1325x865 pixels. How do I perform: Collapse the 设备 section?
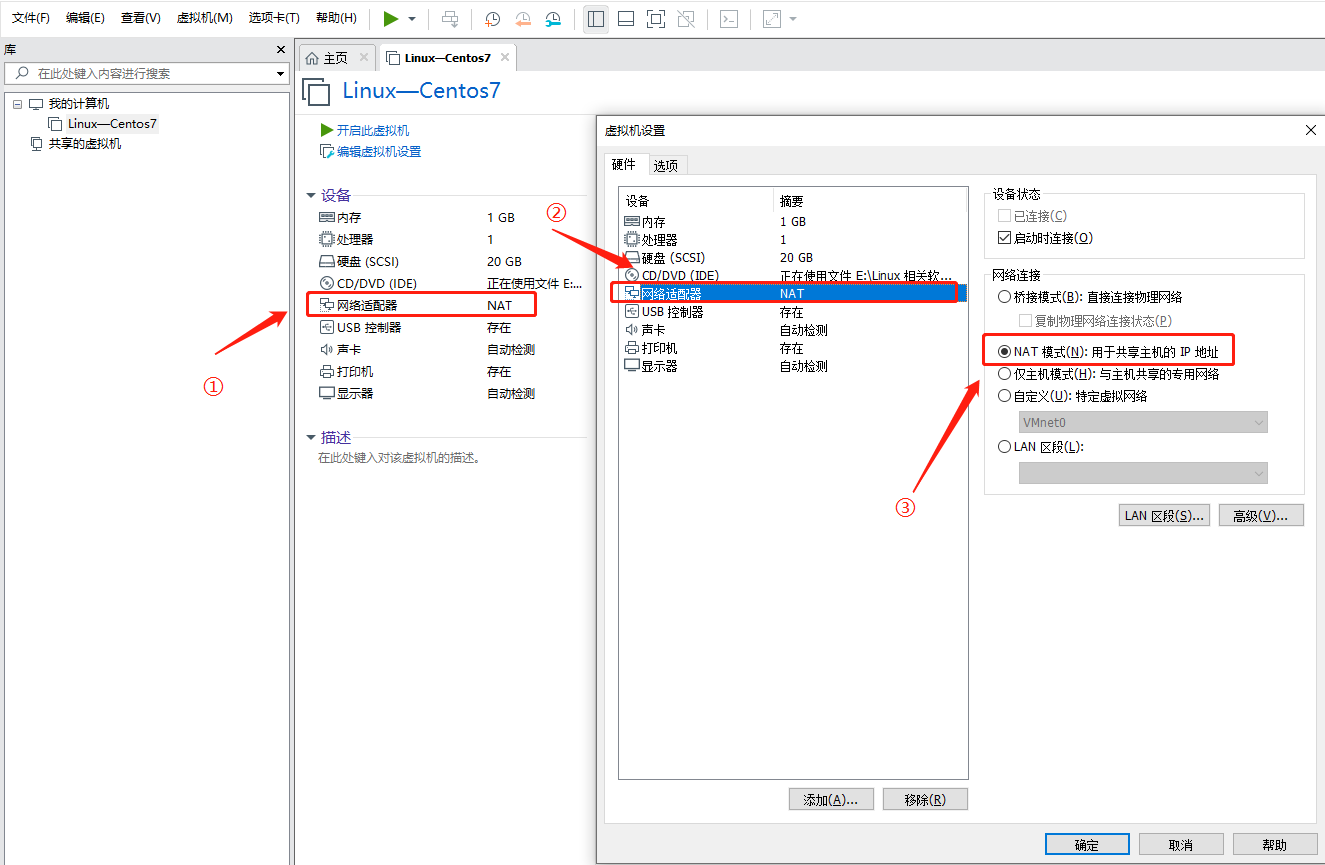311,196
